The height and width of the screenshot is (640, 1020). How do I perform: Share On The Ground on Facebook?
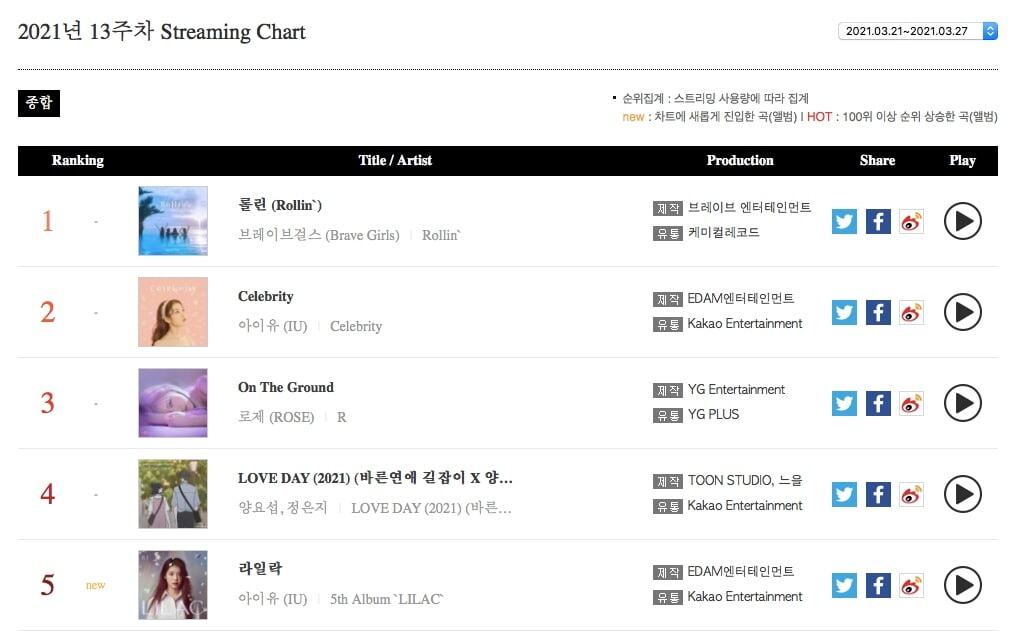[x=877, y=403]
